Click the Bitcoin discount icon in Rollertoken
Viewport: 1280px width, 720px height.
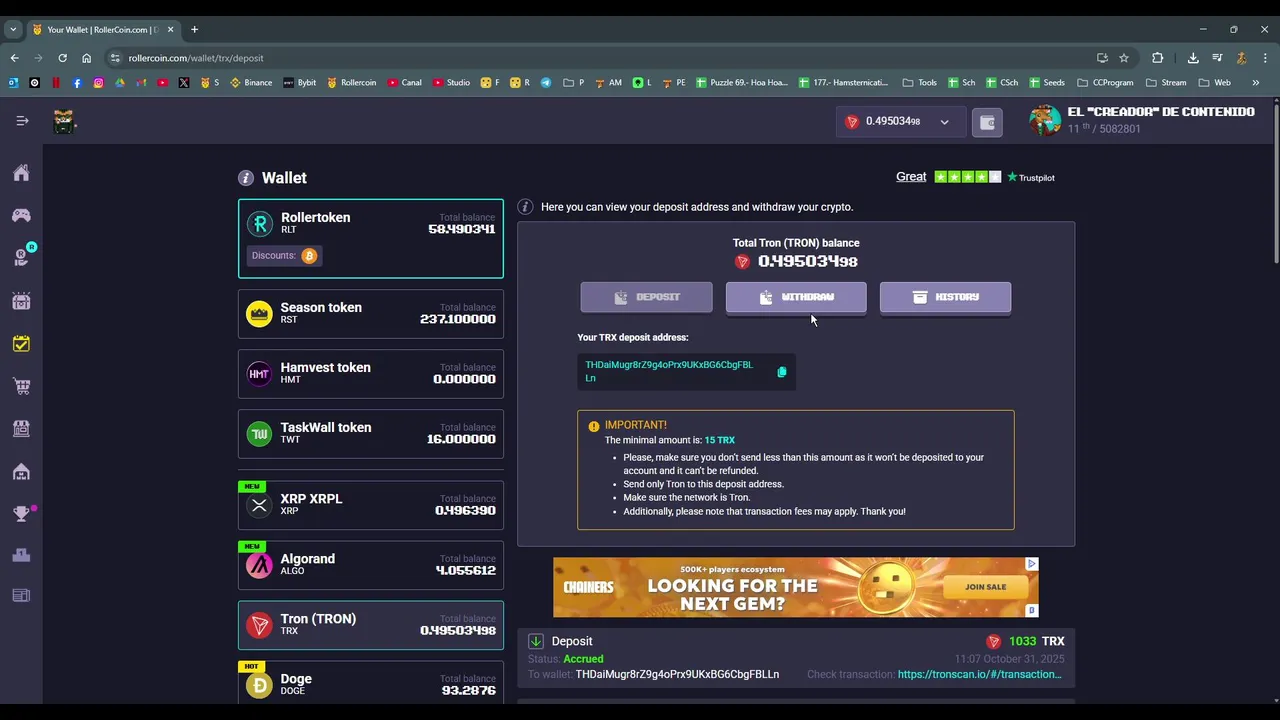(309, 256)
